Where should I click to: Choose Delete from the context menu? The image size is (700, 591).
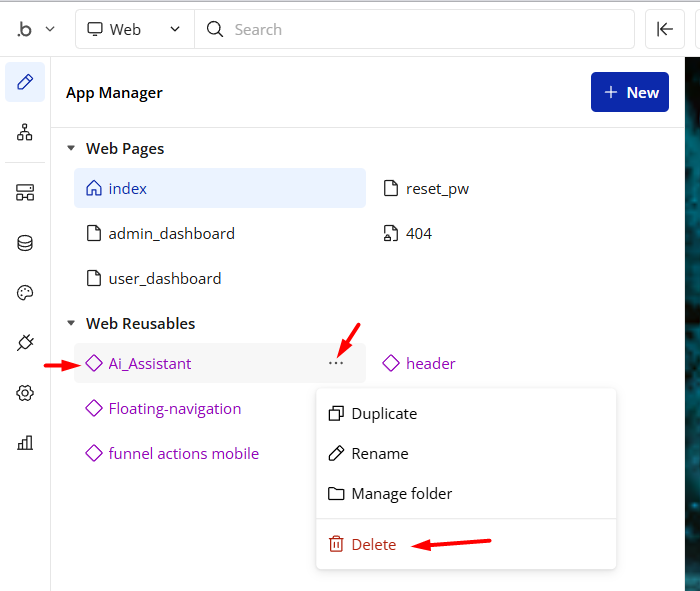[373, 545]
